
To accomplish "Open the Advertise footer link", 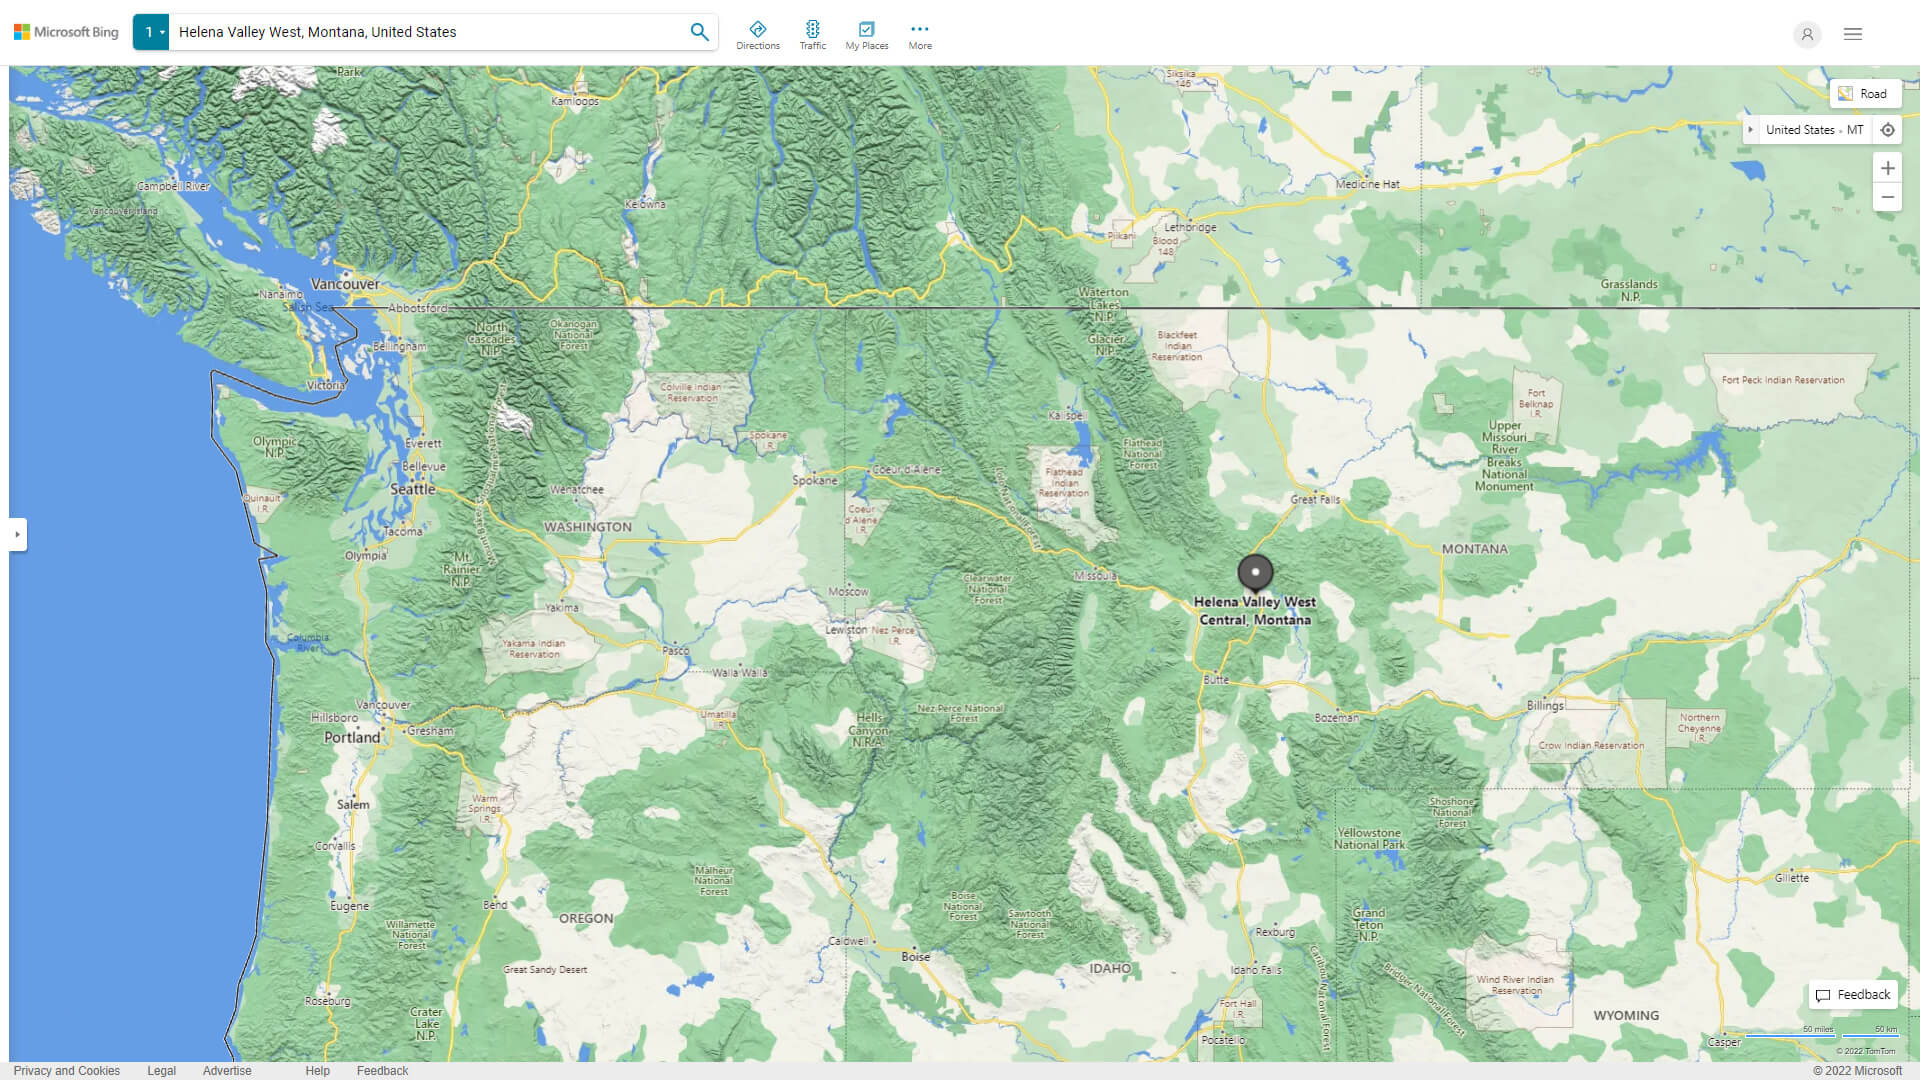I will tap(227, 1070).
